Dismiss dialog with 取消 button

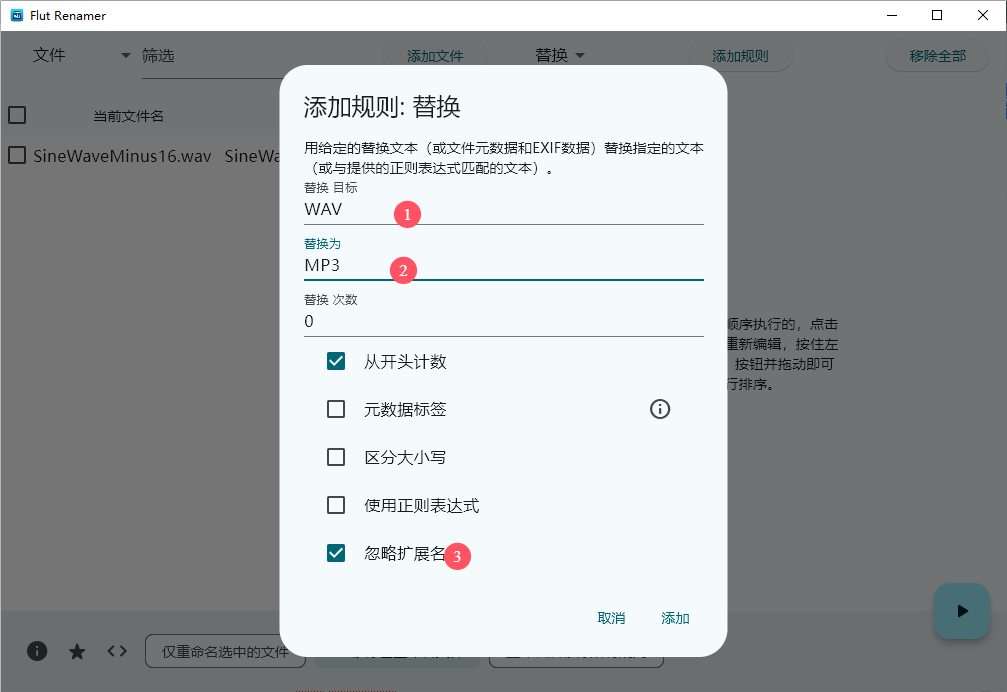tap(612, 618)
